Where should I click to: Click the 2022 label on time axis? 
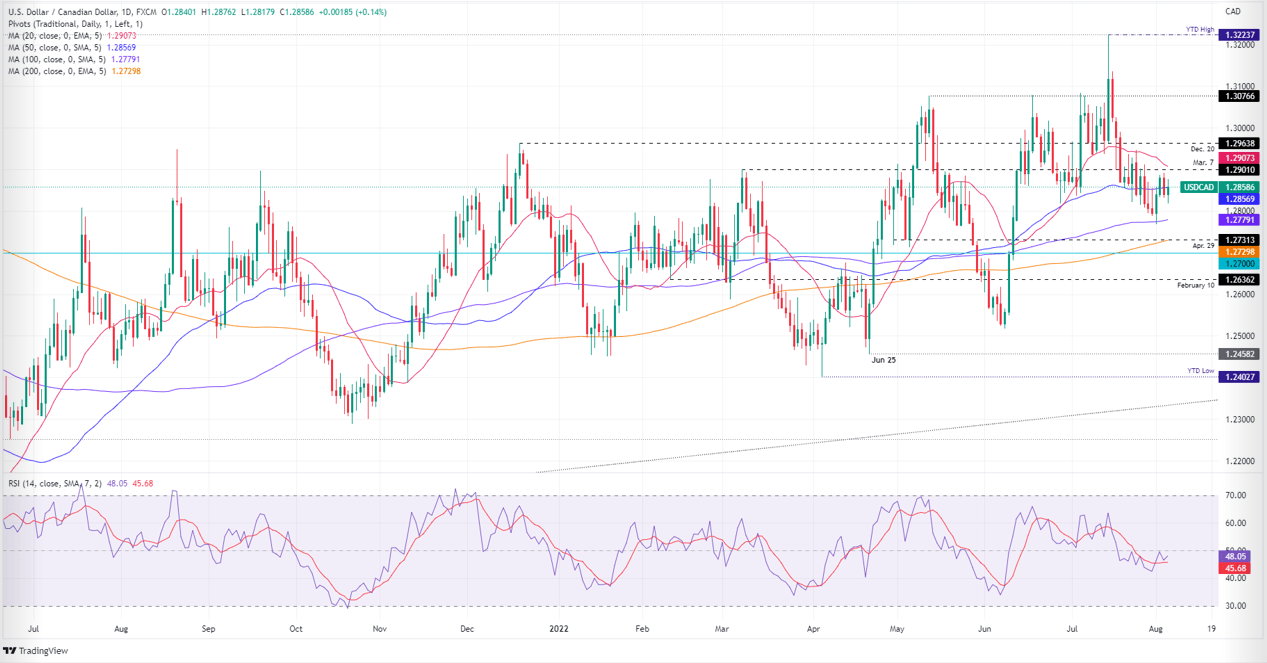(559, 631)
